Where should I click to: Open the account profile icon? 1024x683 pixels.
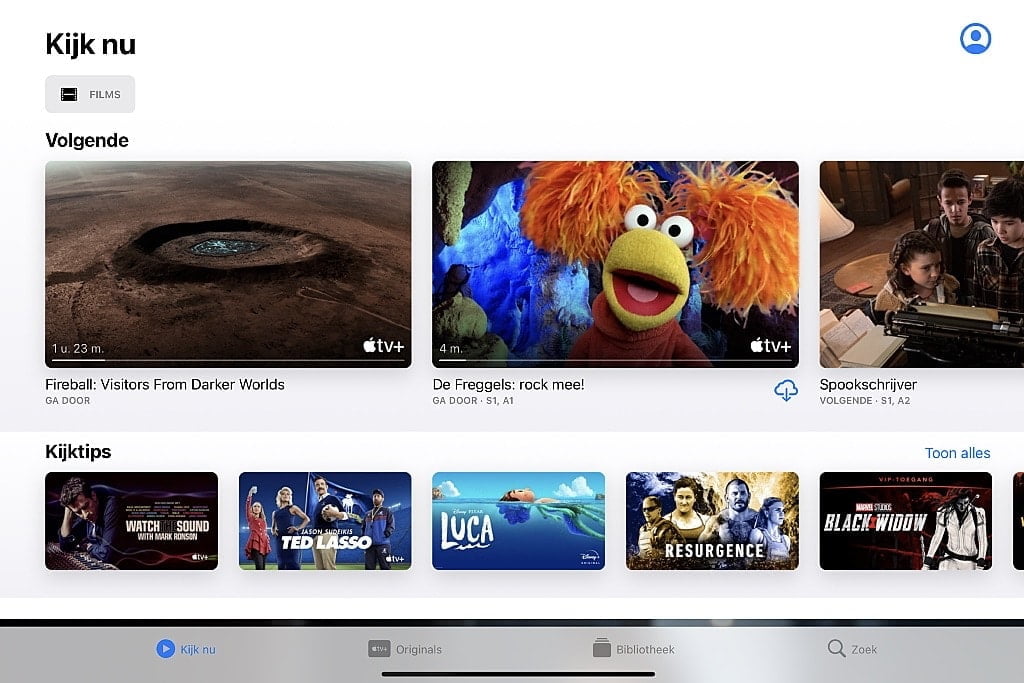coord(975,39)
